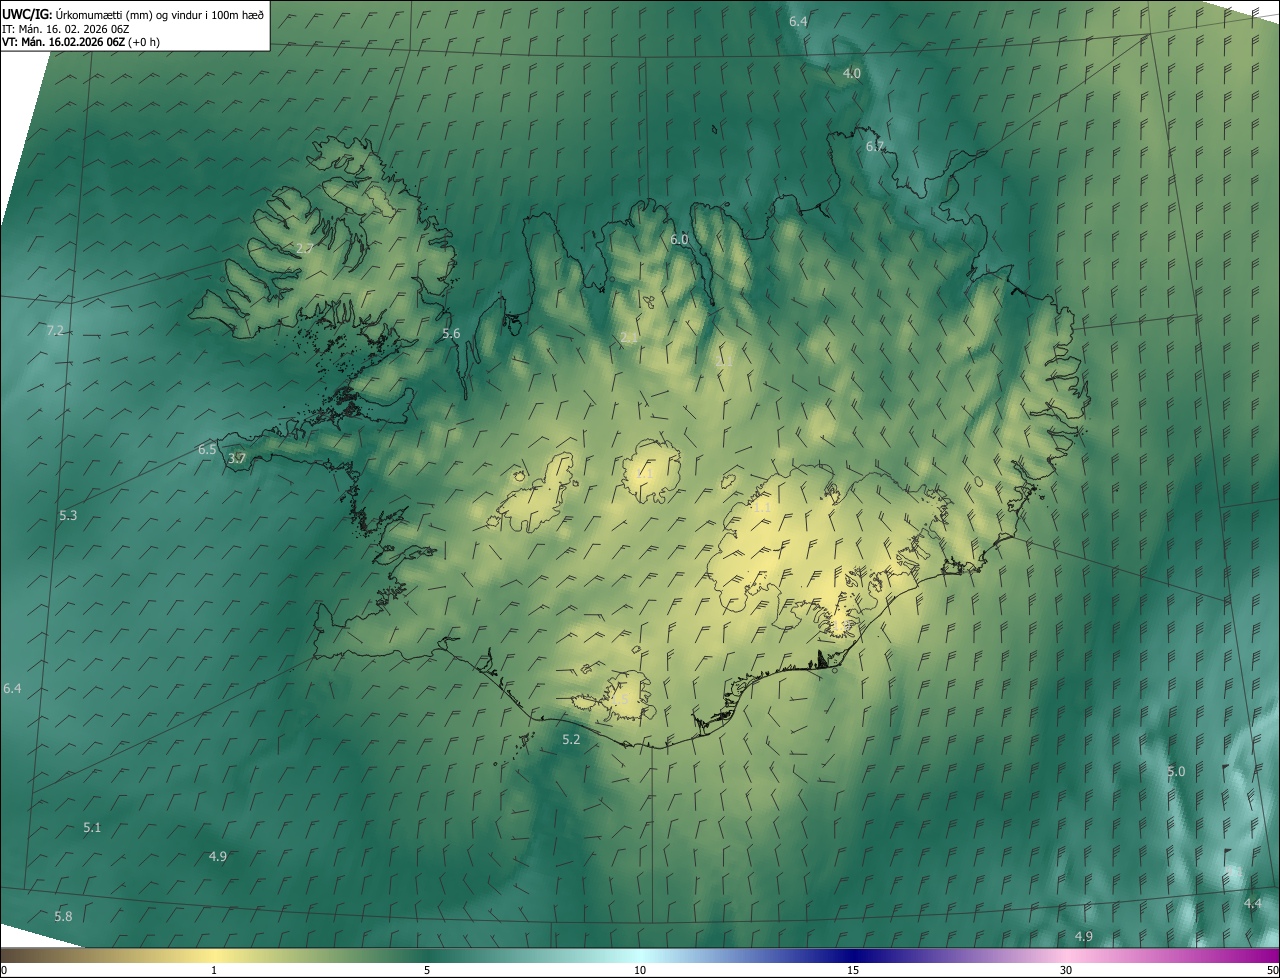The width and height of the screenshot is (1280, 978).
Task: Click the 1.1 value label on Vatnajökull glacier
Action: (x=762, y=508)
